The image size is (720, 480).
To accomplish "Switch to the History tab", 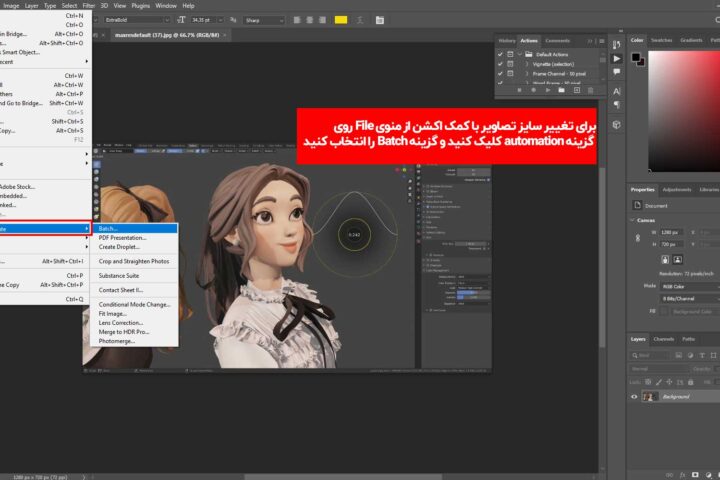I will [507, 41].
